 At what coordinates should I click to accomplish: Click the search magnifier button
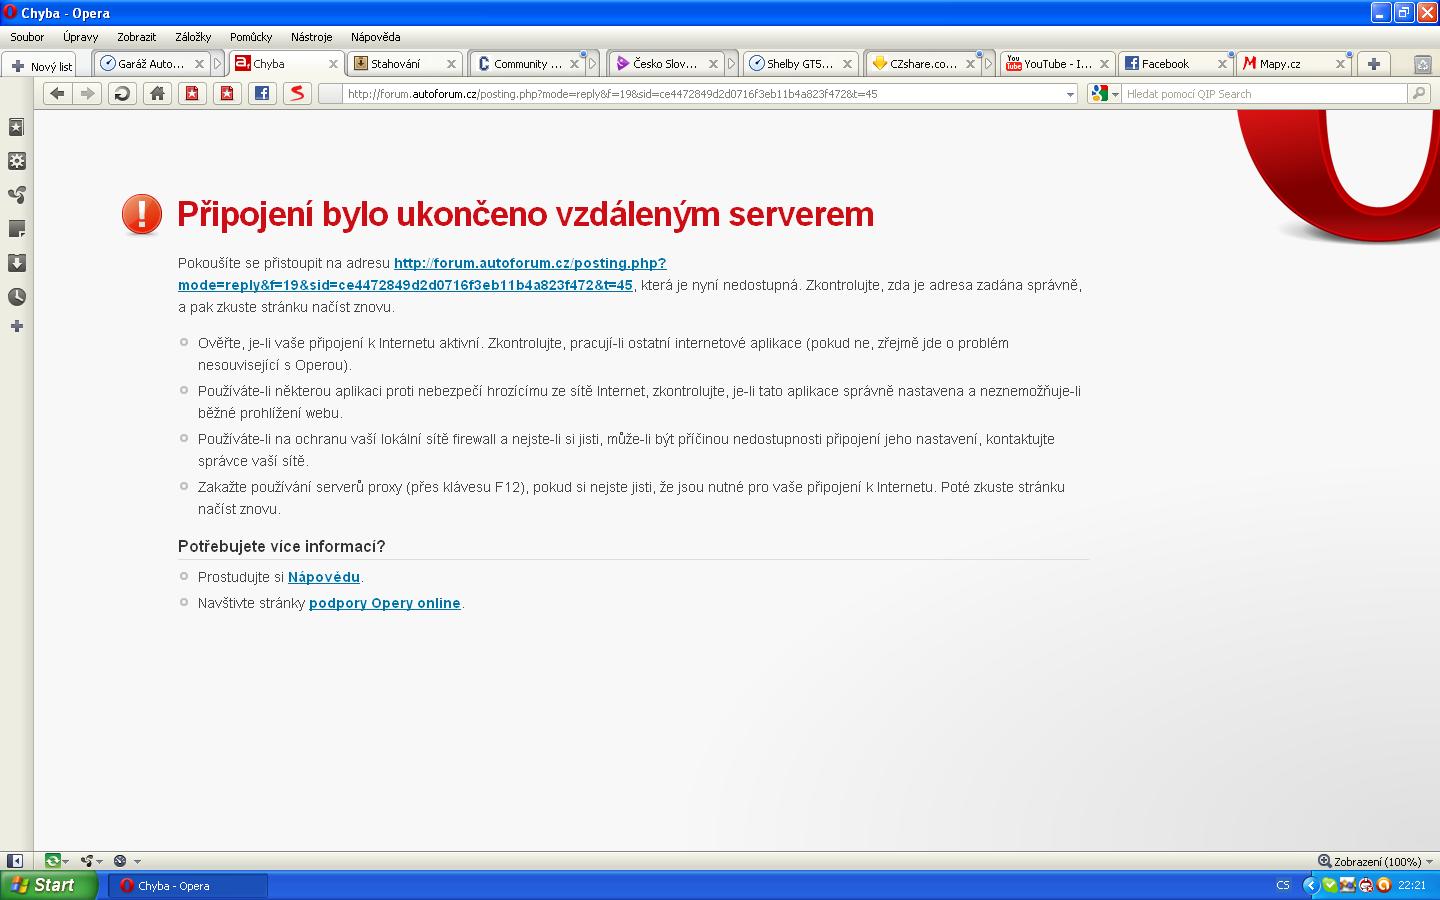pos(1418,93)
